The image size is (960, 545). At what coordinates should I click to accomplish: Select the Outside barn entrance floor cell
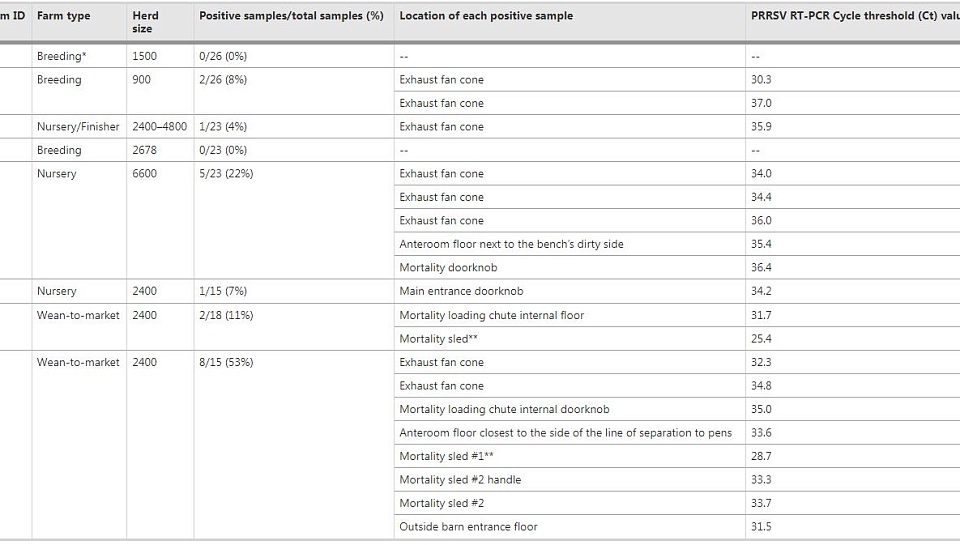tap(468, 527)
